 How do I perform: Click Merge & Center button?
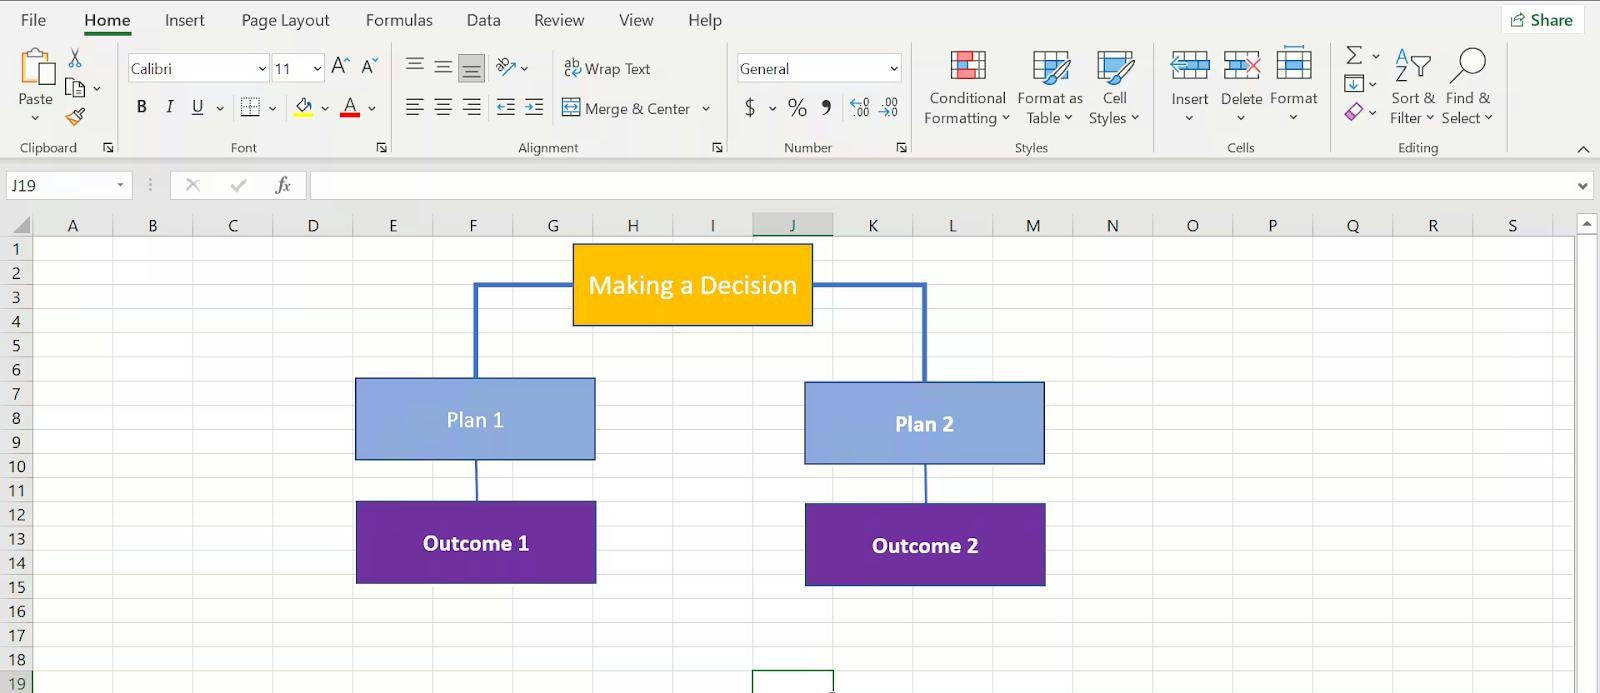pos(626,108)
